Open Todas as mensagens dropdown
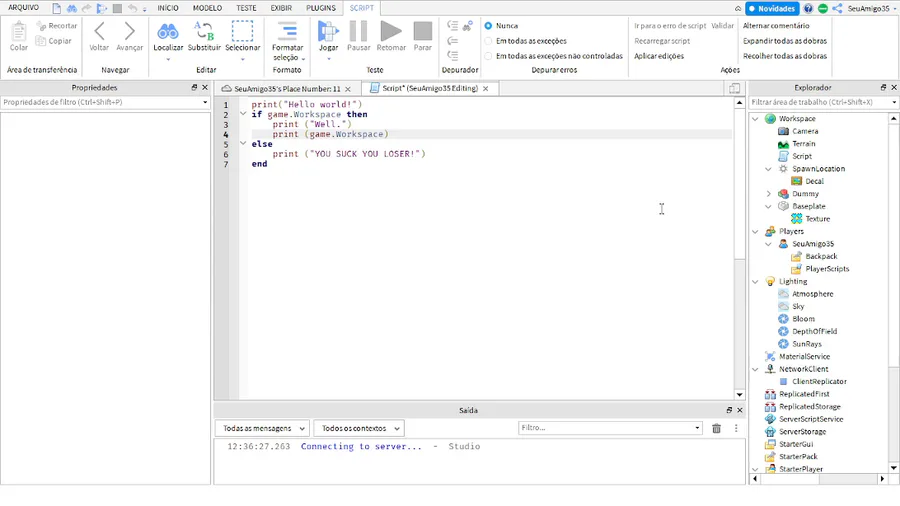The width and height of the screenshot is (900, 506). [263, 429]
